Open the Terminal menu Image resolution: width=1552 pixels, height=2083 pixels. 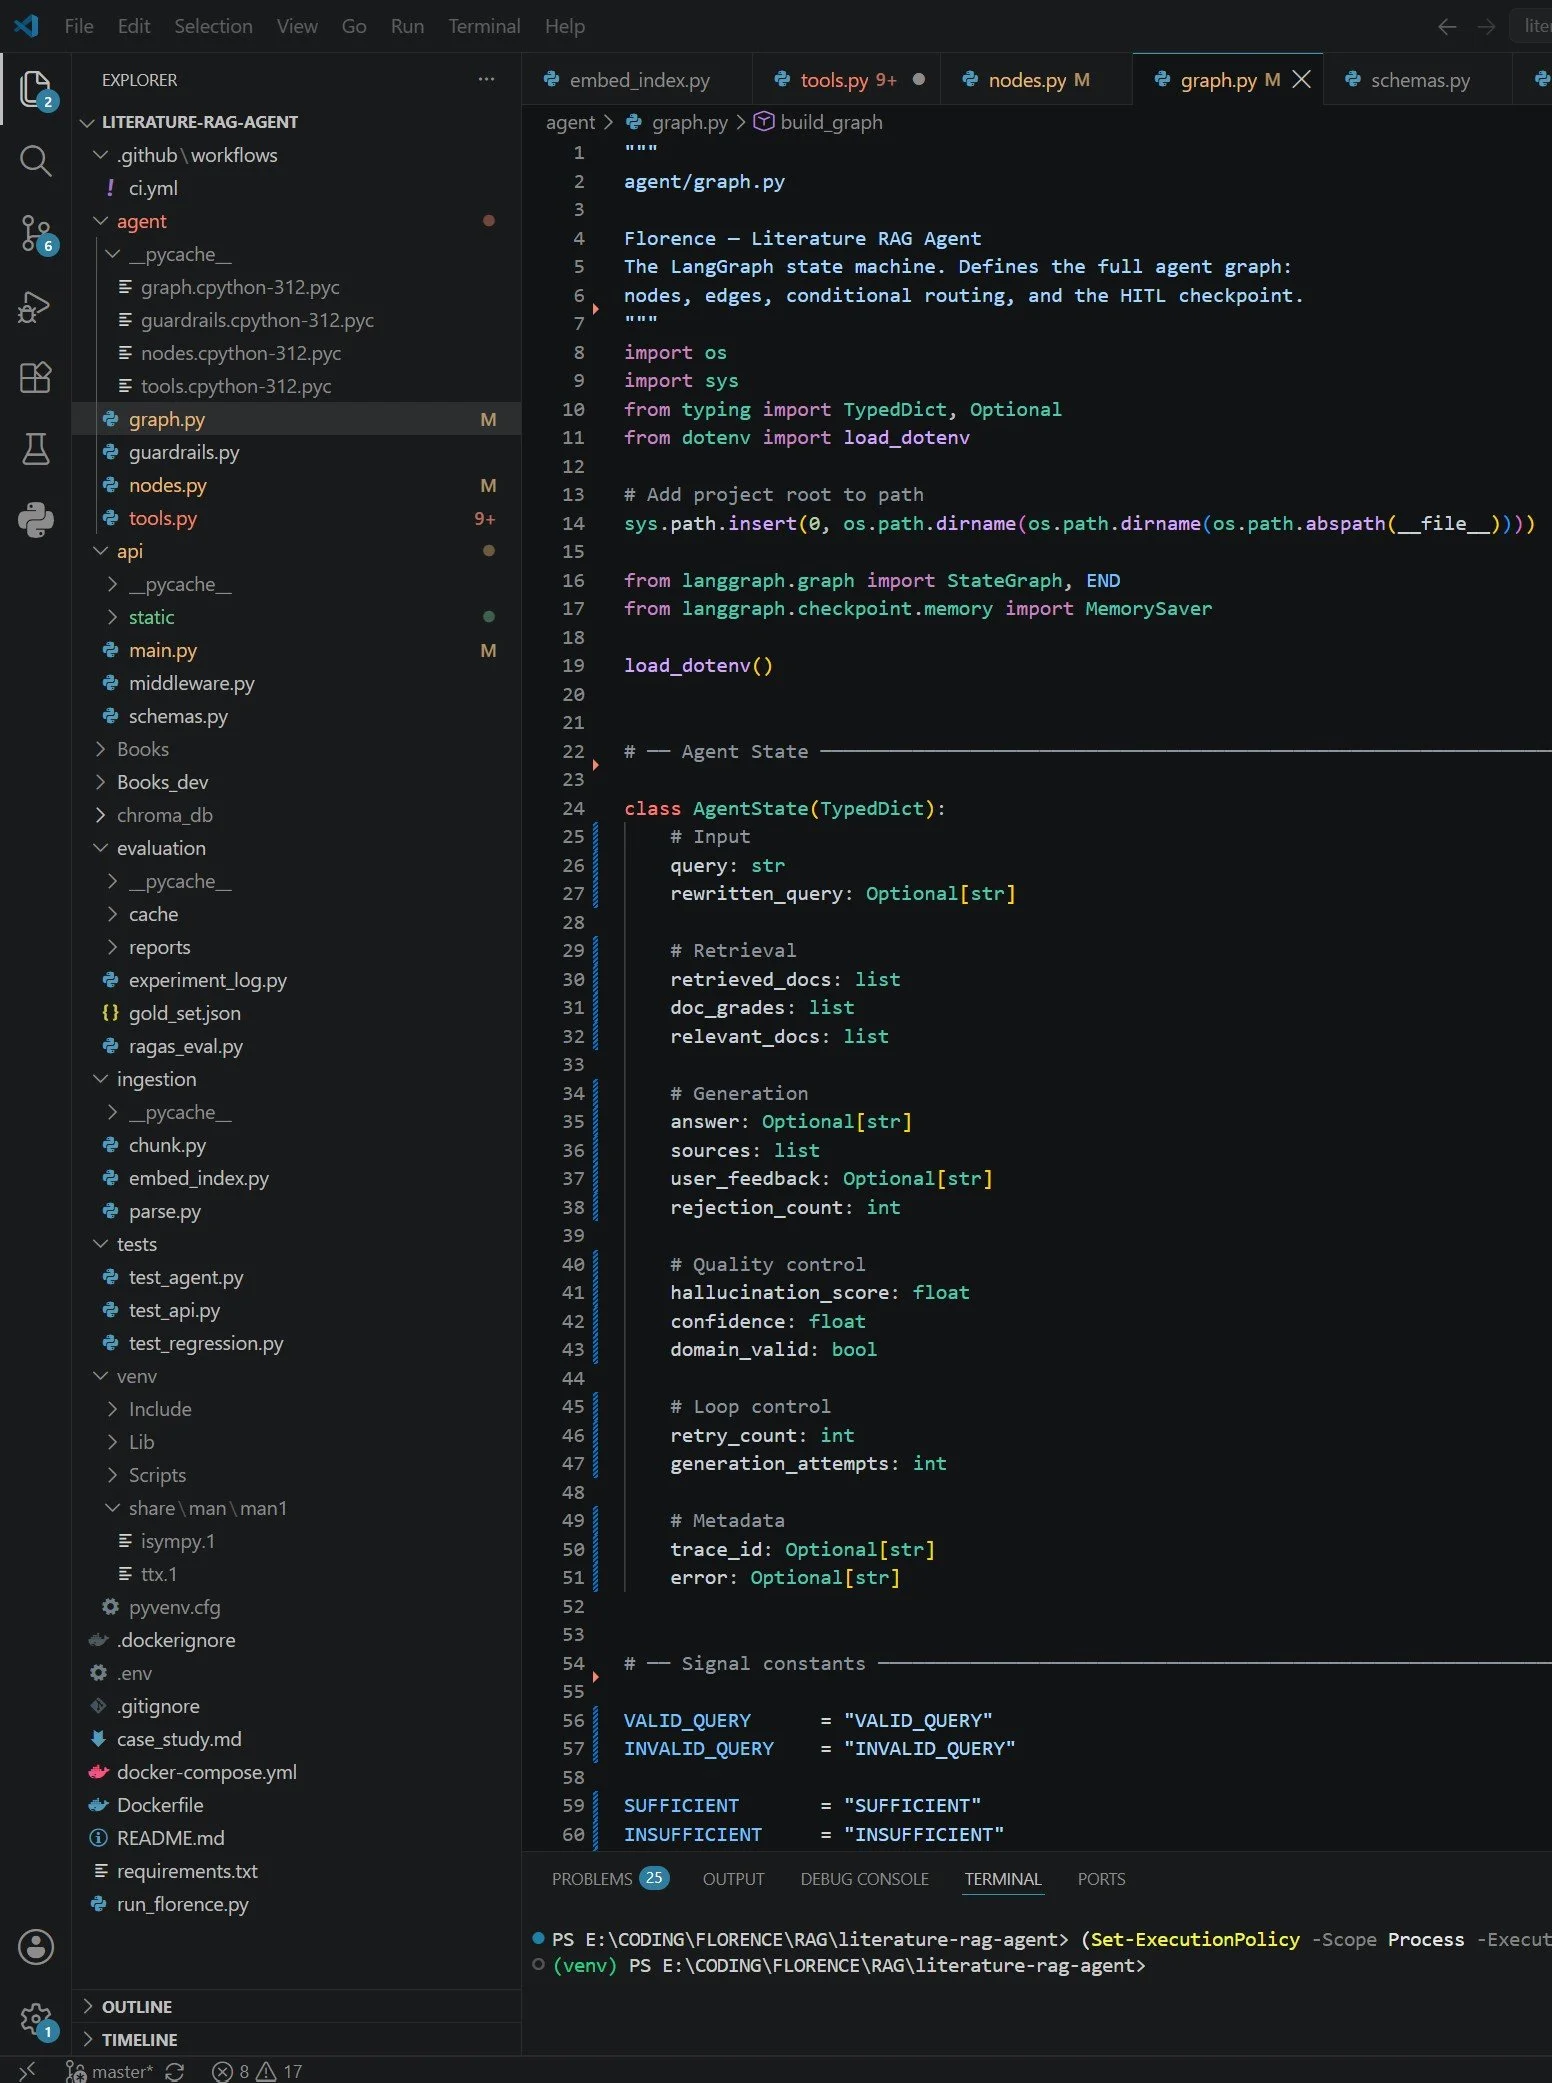(x=484, y=27)
